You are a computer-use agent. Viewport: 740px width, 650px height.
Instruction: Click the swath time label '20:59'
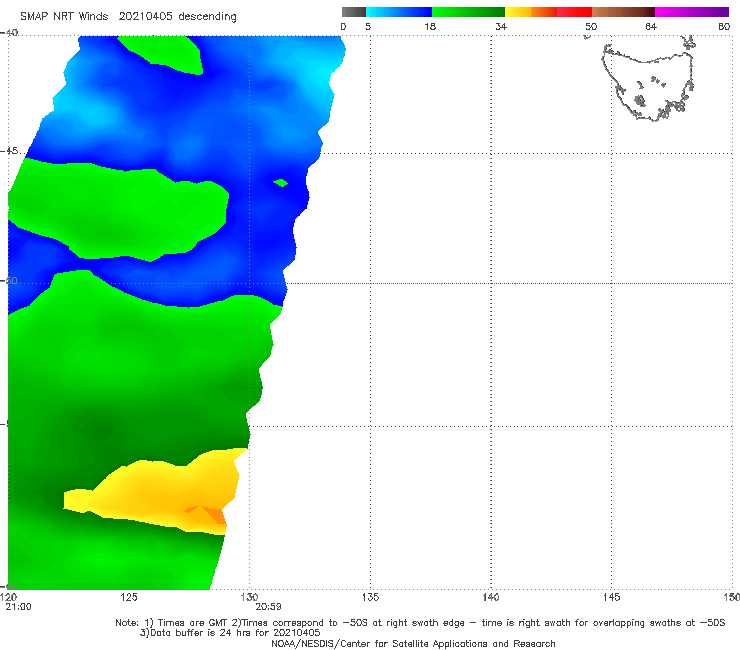coord(269,607)
